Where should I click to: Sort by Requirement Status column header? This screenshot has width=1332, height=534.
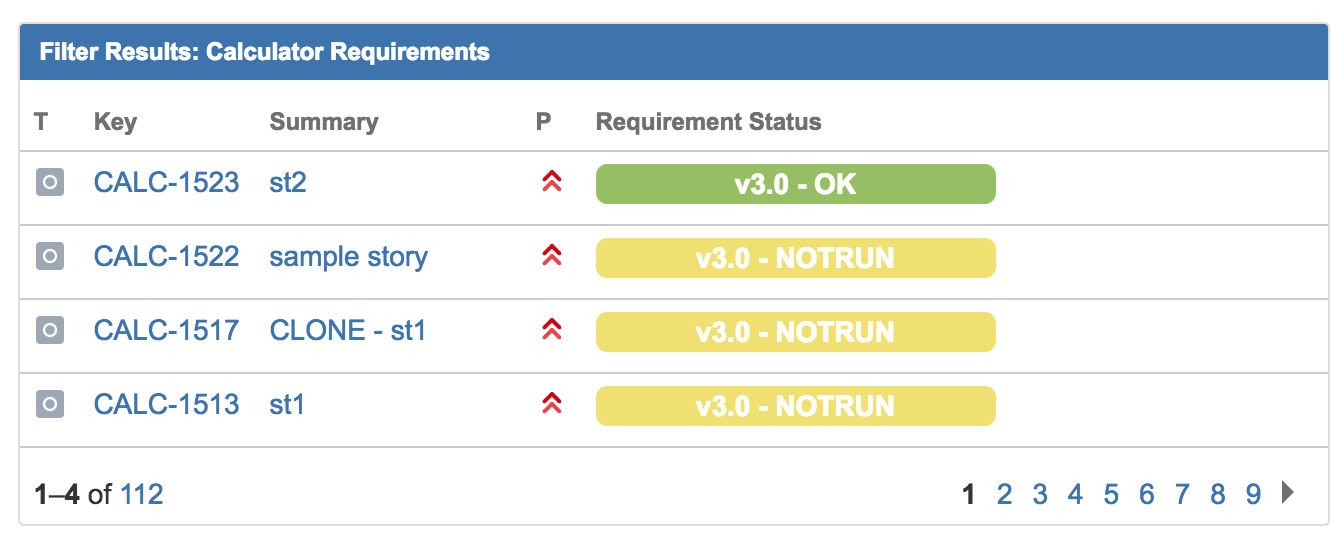click(x=708, y=122)
